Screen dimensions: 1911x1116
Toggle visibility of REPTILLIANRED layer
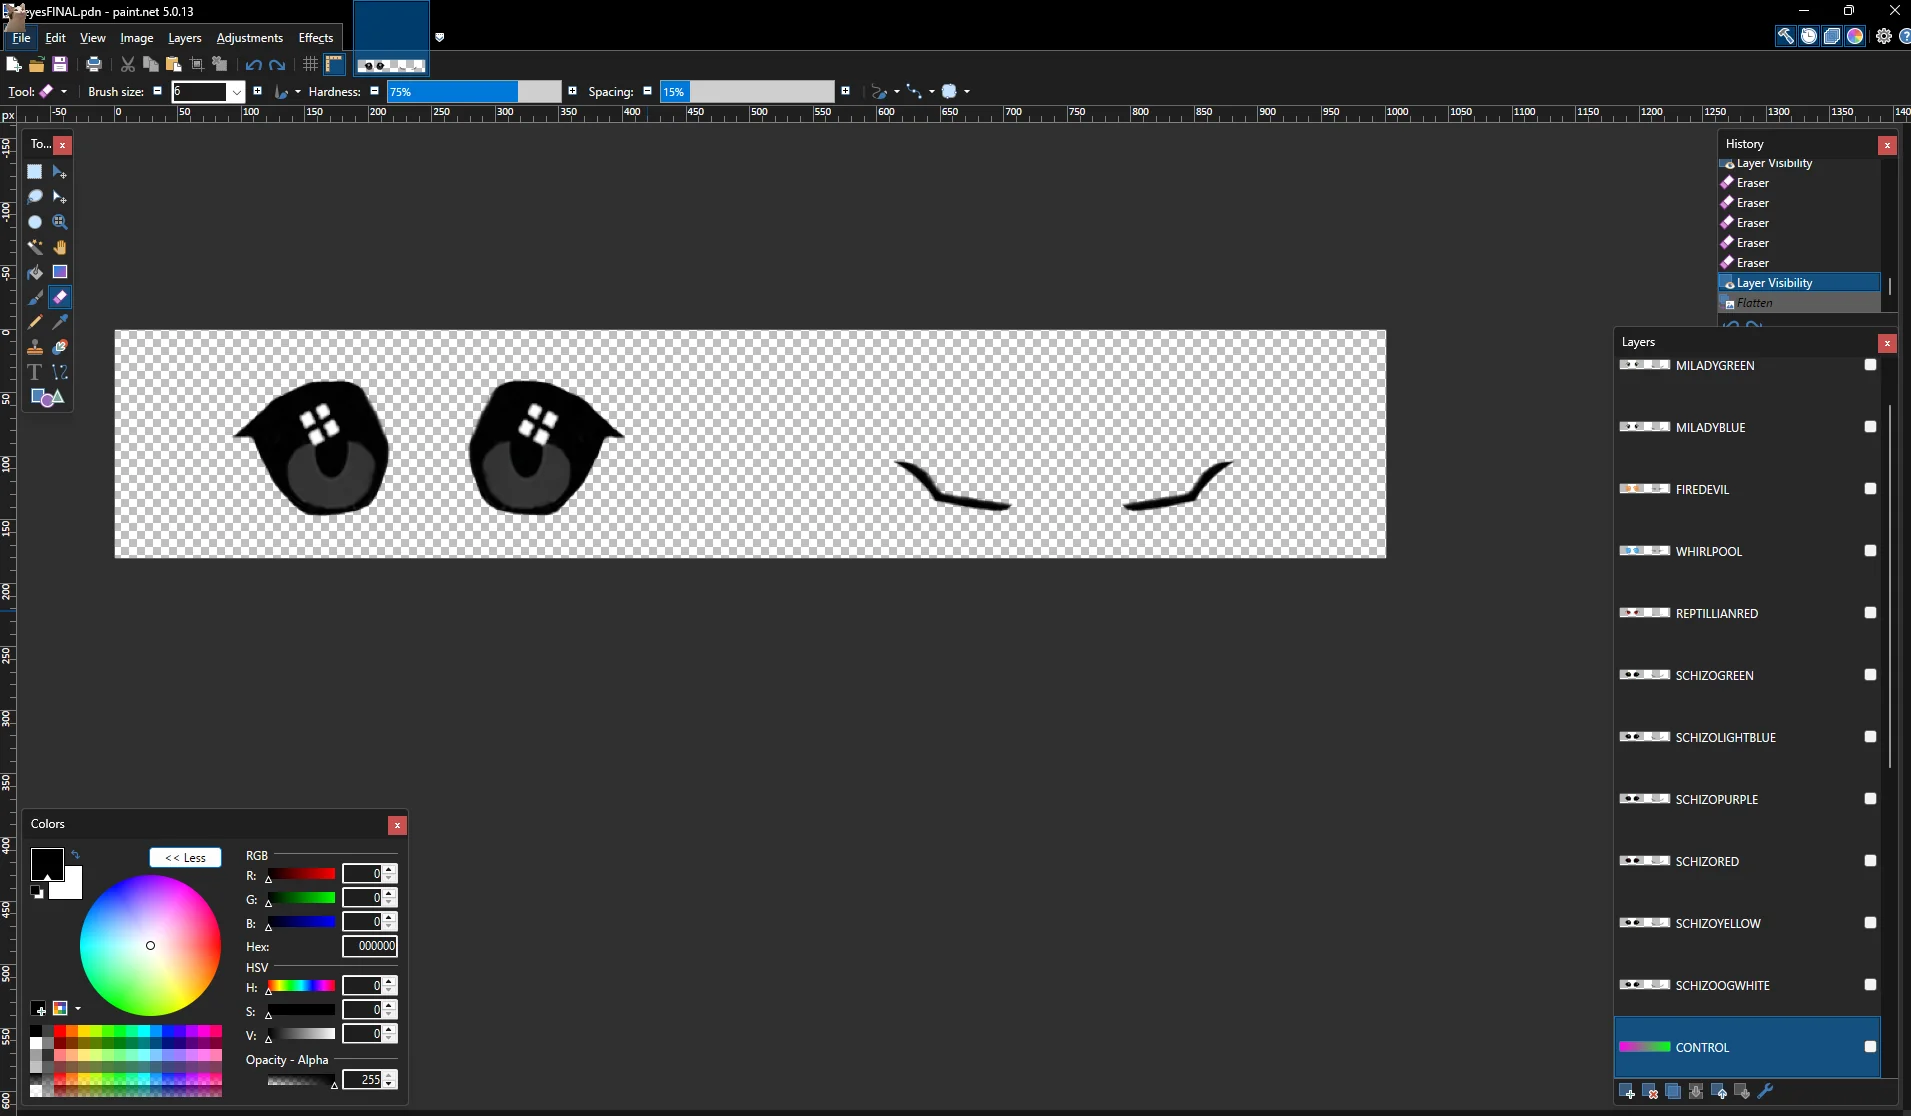(x=1870, y=613)
